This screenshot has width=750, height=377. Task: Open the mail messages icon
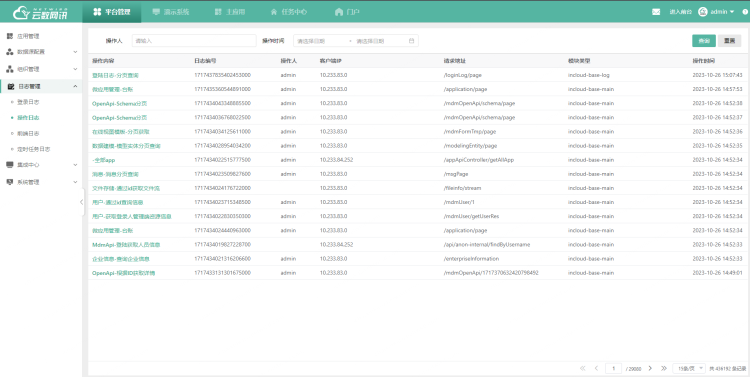coord(656,12)
